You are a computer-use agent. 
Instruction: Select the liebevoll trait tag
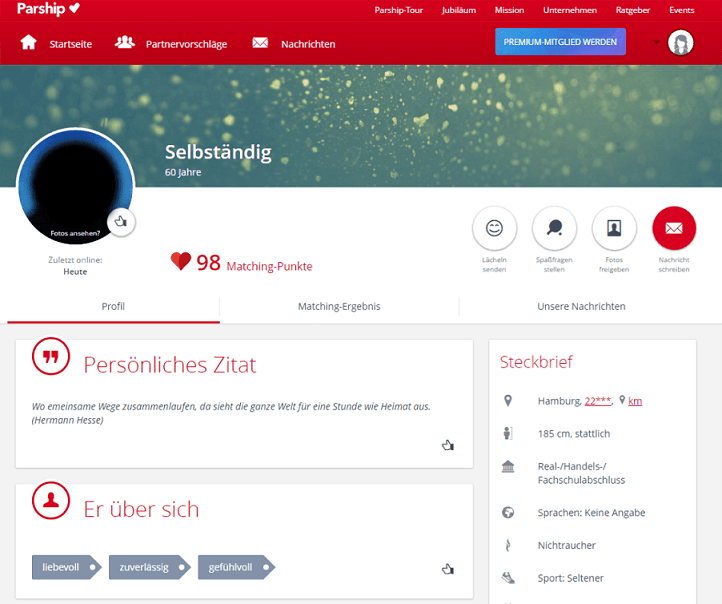pos(66,567)
